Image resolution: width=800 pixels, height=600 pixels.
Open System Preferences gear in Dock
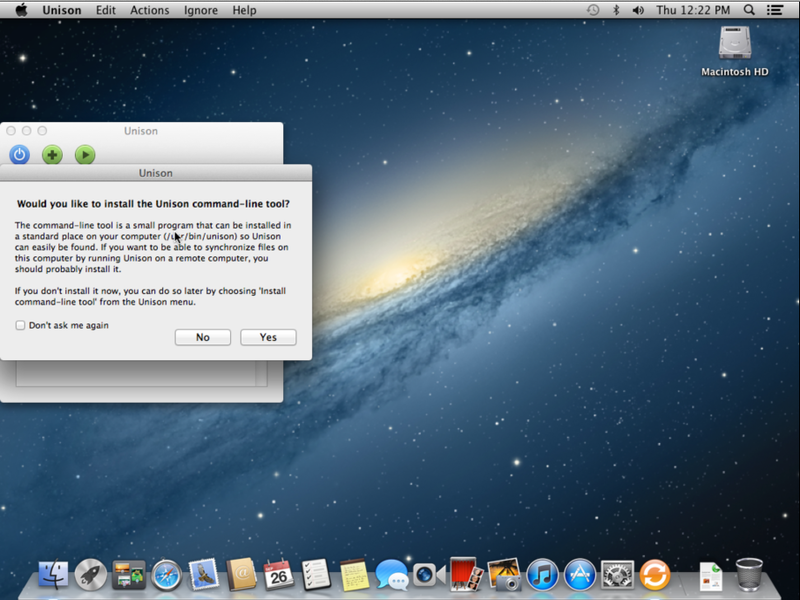pos(617,574)
